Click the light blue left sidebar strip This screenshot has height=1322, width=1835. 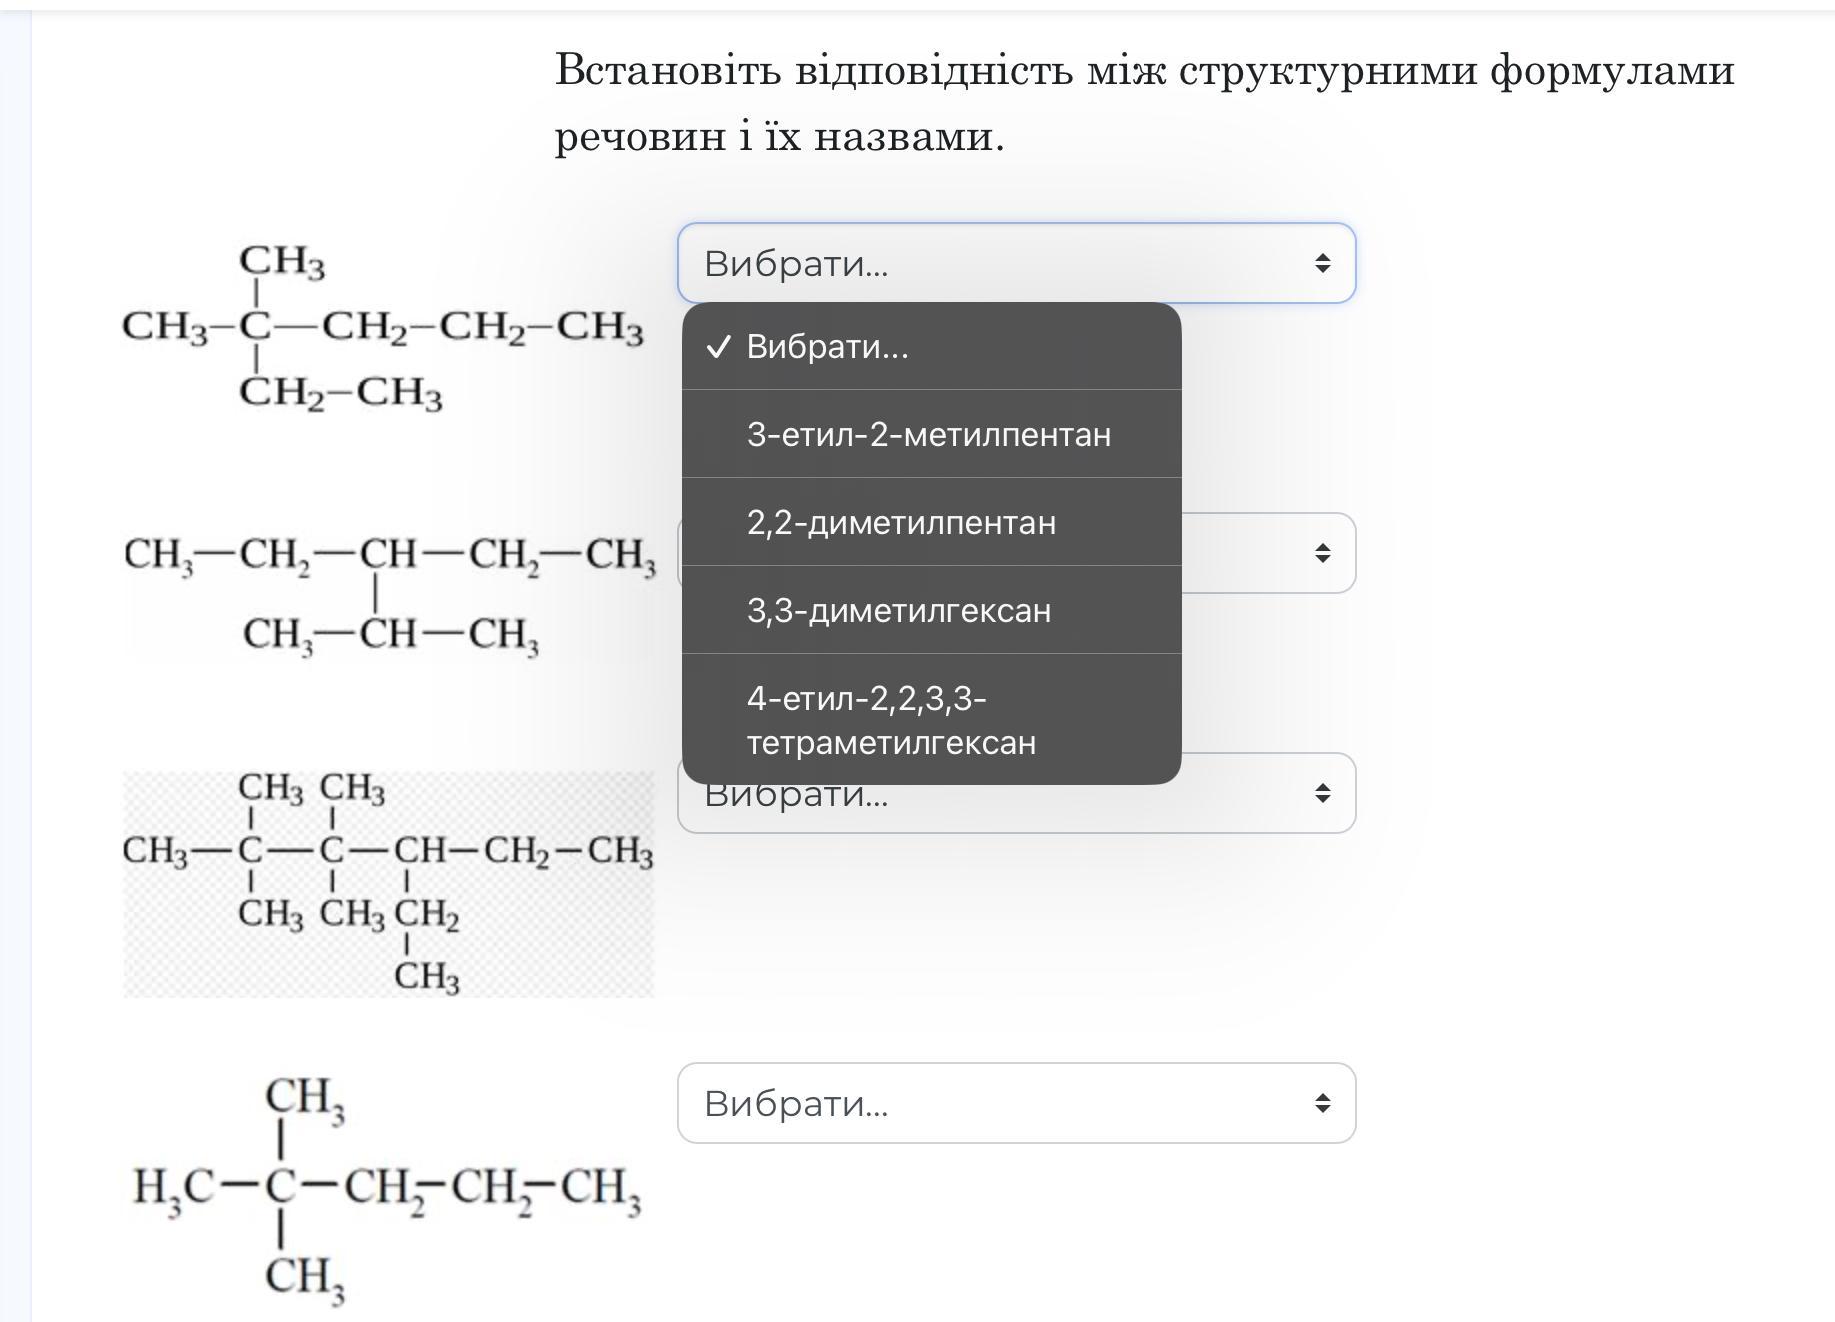pyautogui.click(x=15, y=660)
